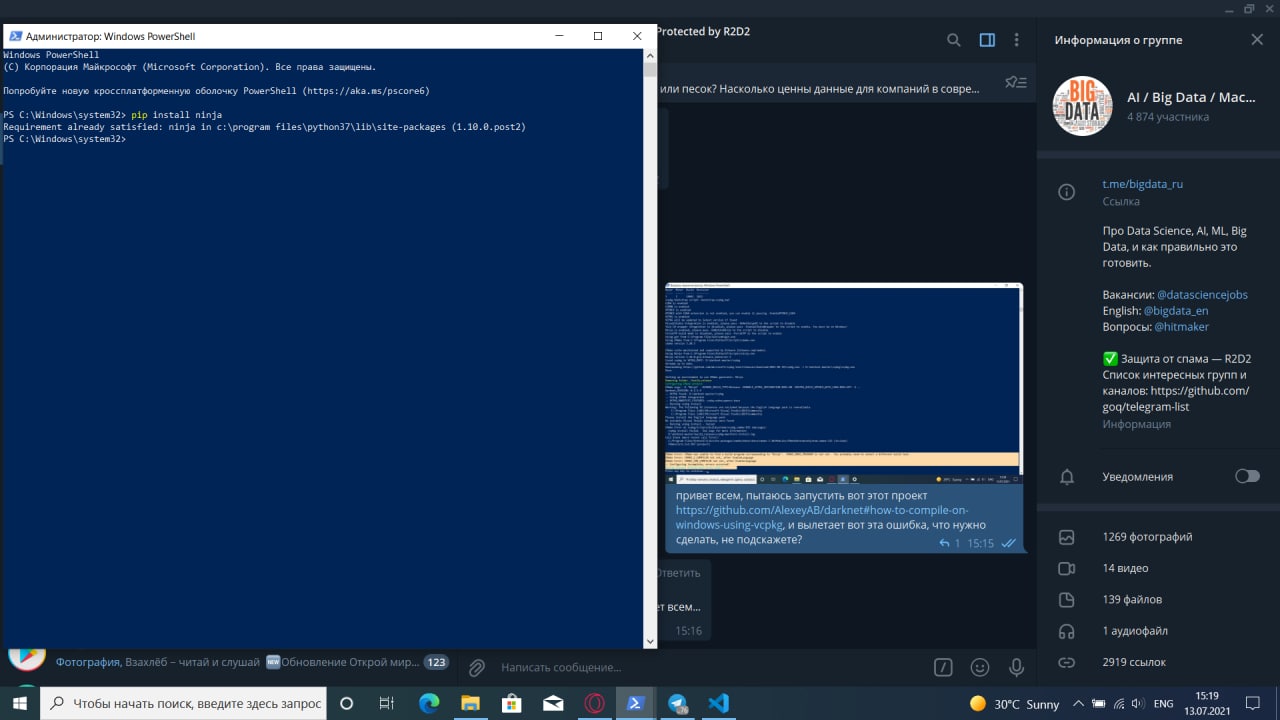Image resolution: width=1280 pixels, height=720 pixels.
Task: Search messages in the Telegram chat
Action: (x=954, y=40)
